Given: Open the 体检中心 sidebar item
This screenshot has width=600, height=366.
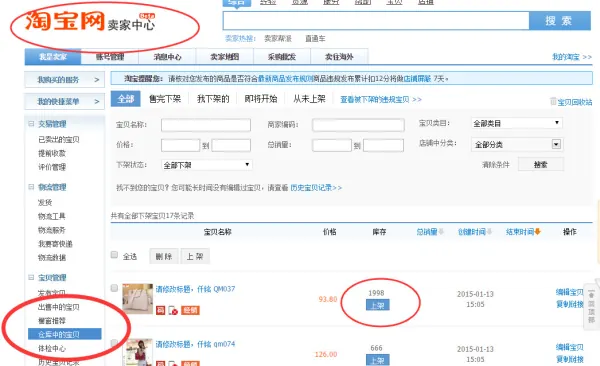Looking at the screenshot, I should (52, 348).
